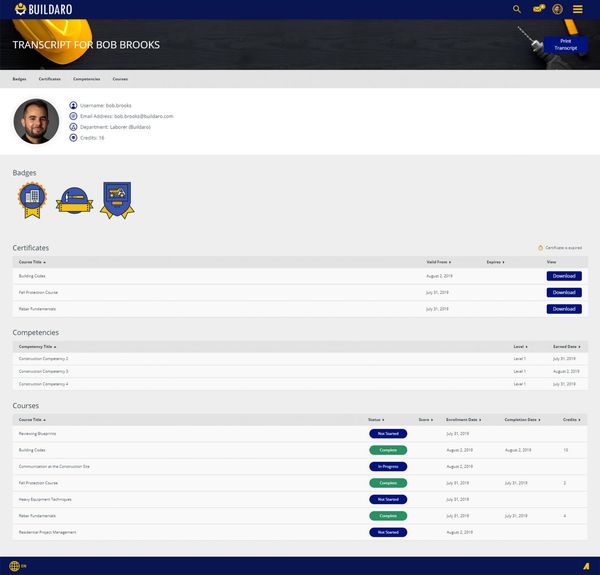This screenshot has height=575, width=600.
Task: Sort competencies by Earned Date
Action: (x=565, y=346)
